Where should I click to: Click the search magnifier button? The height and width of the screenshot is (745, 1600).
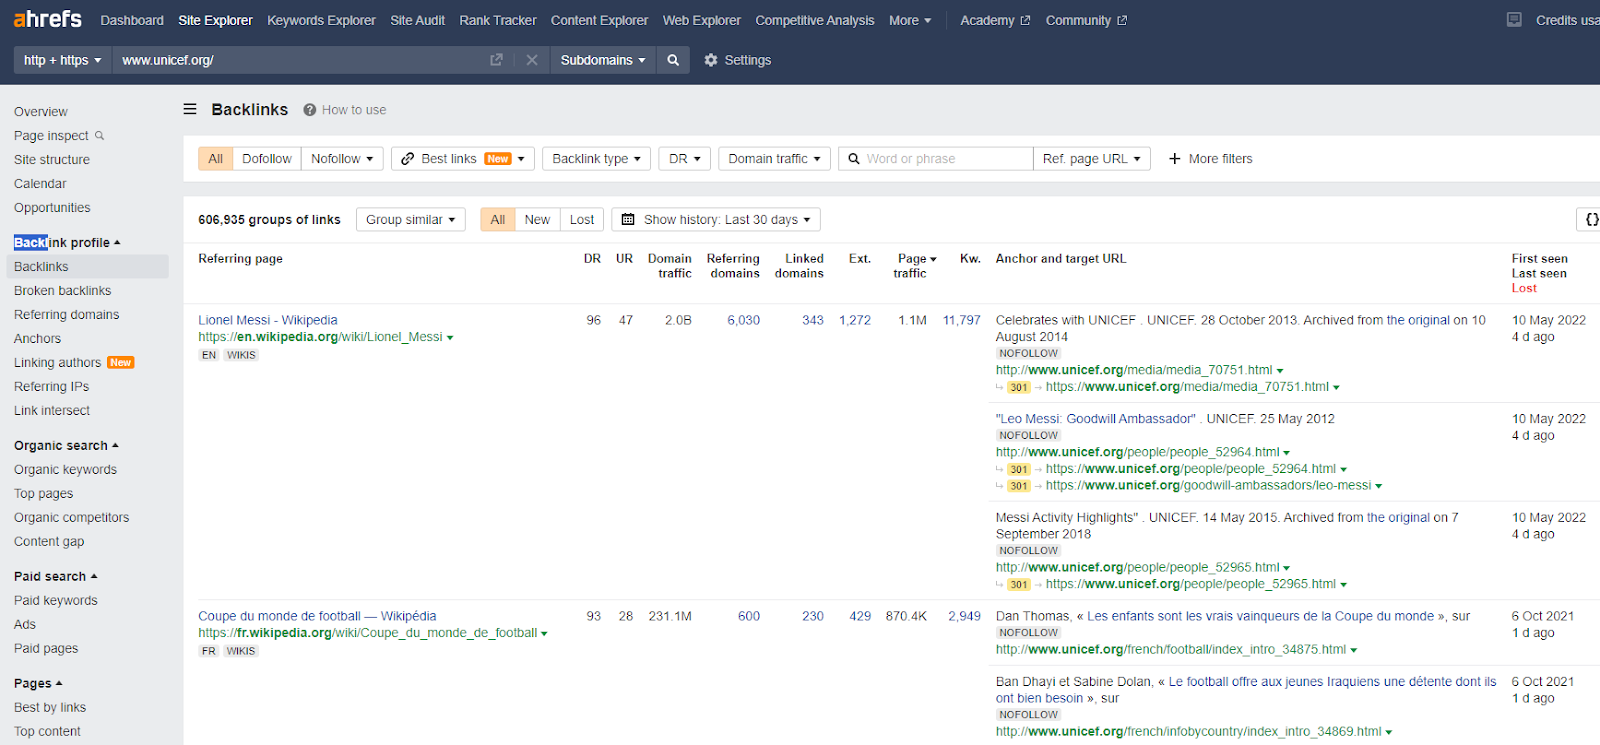pos(673,60)
